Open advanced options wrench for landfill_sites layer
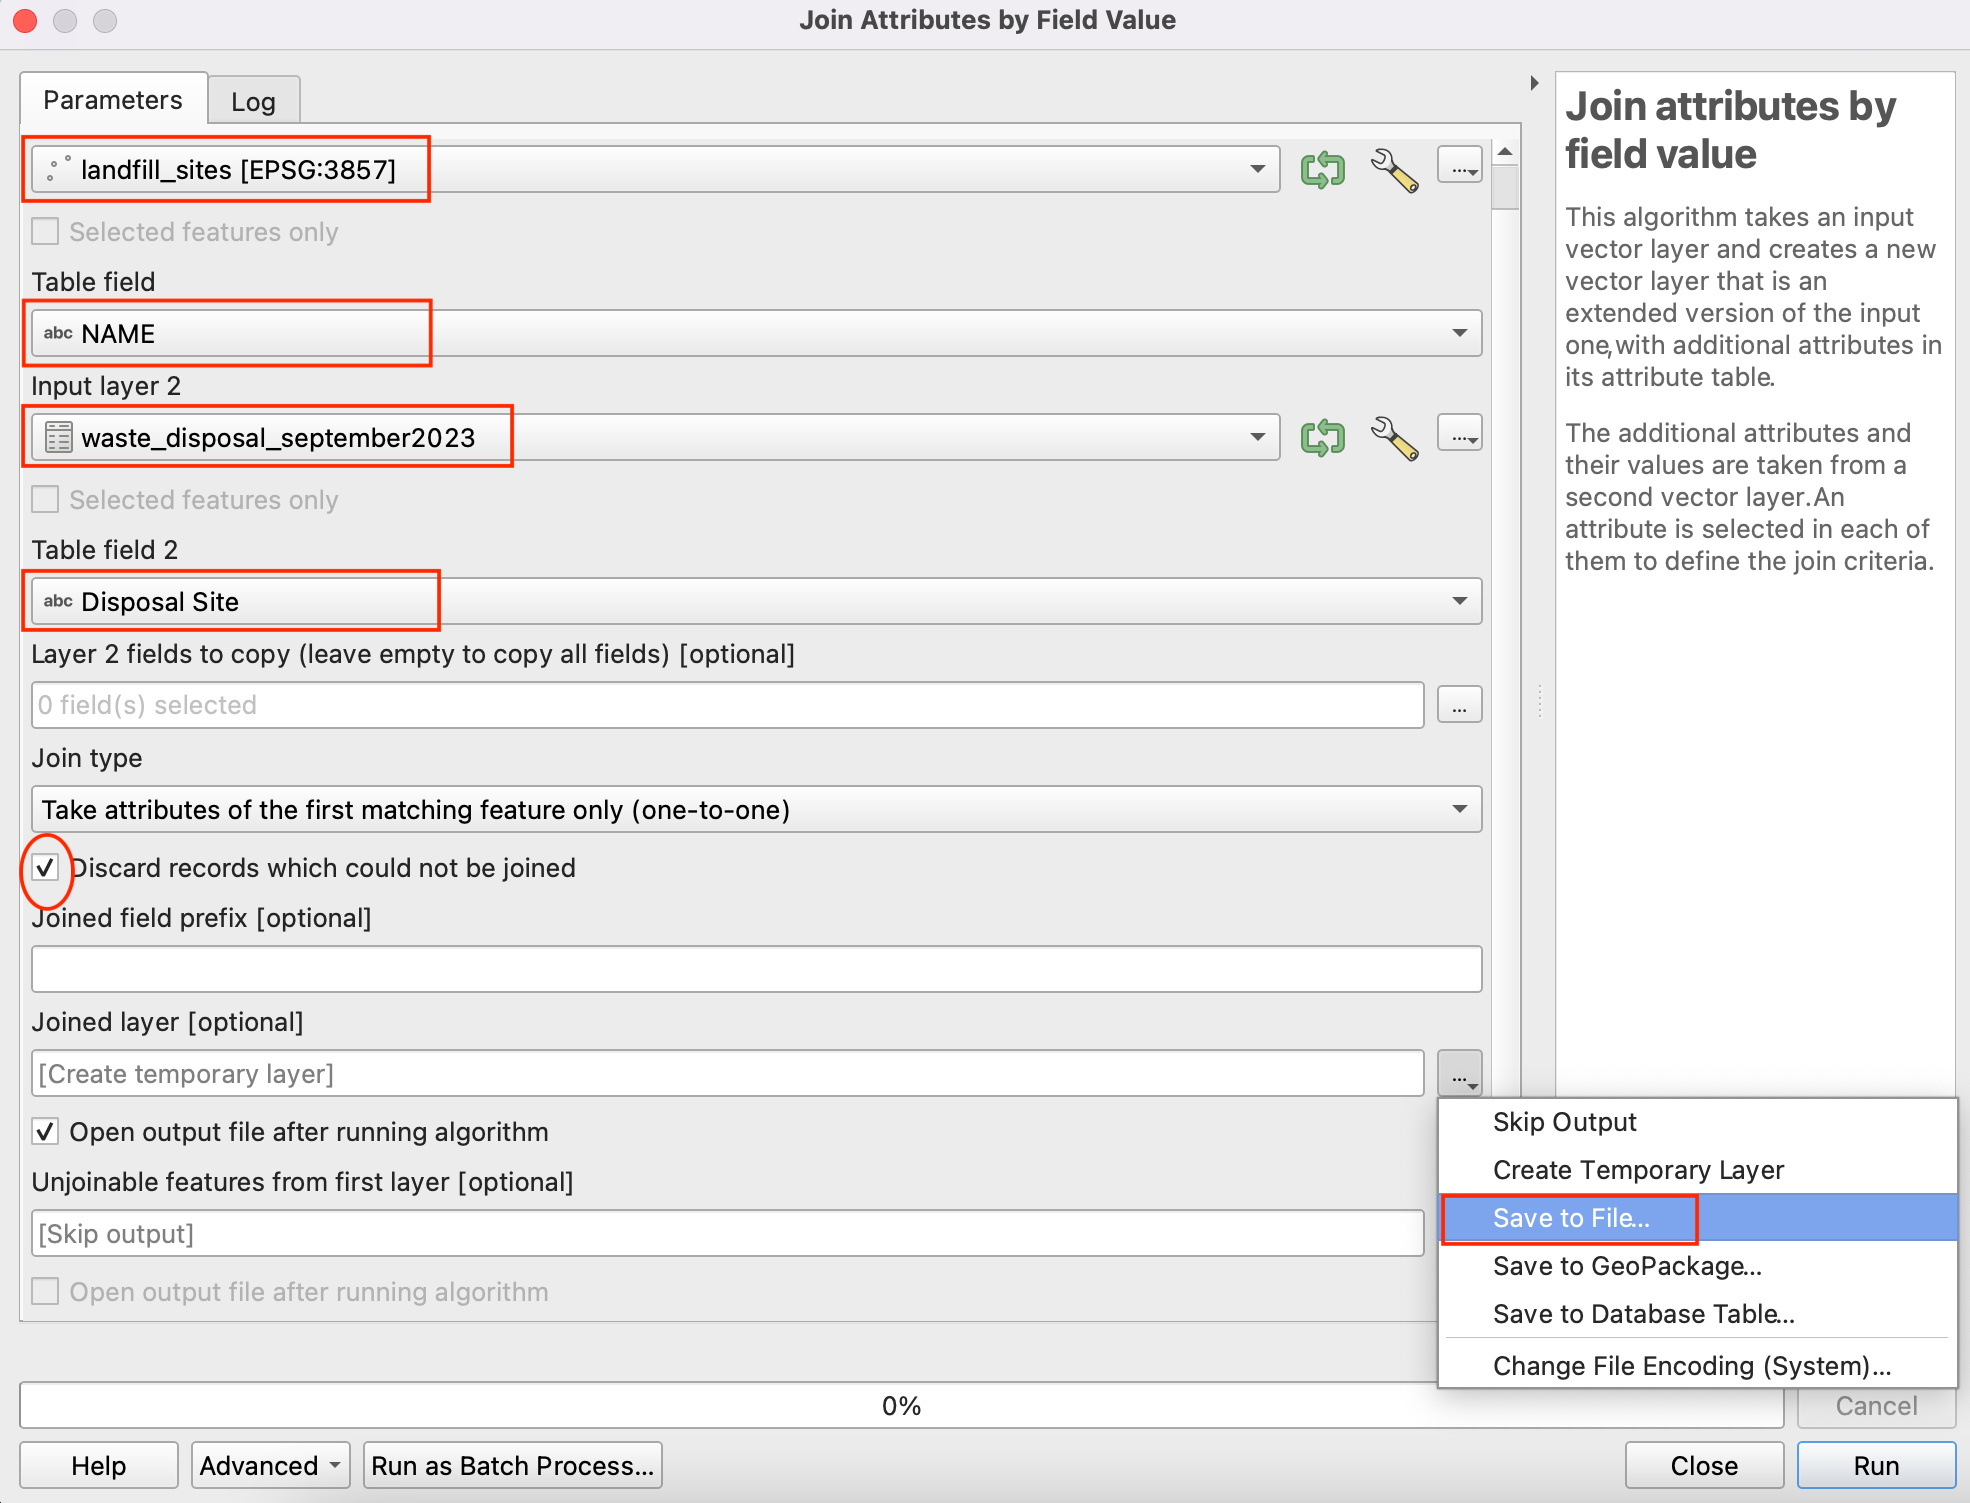Image resolution: width=1970 pixels, height=1503 pixels. click(x=1394, y=170)
